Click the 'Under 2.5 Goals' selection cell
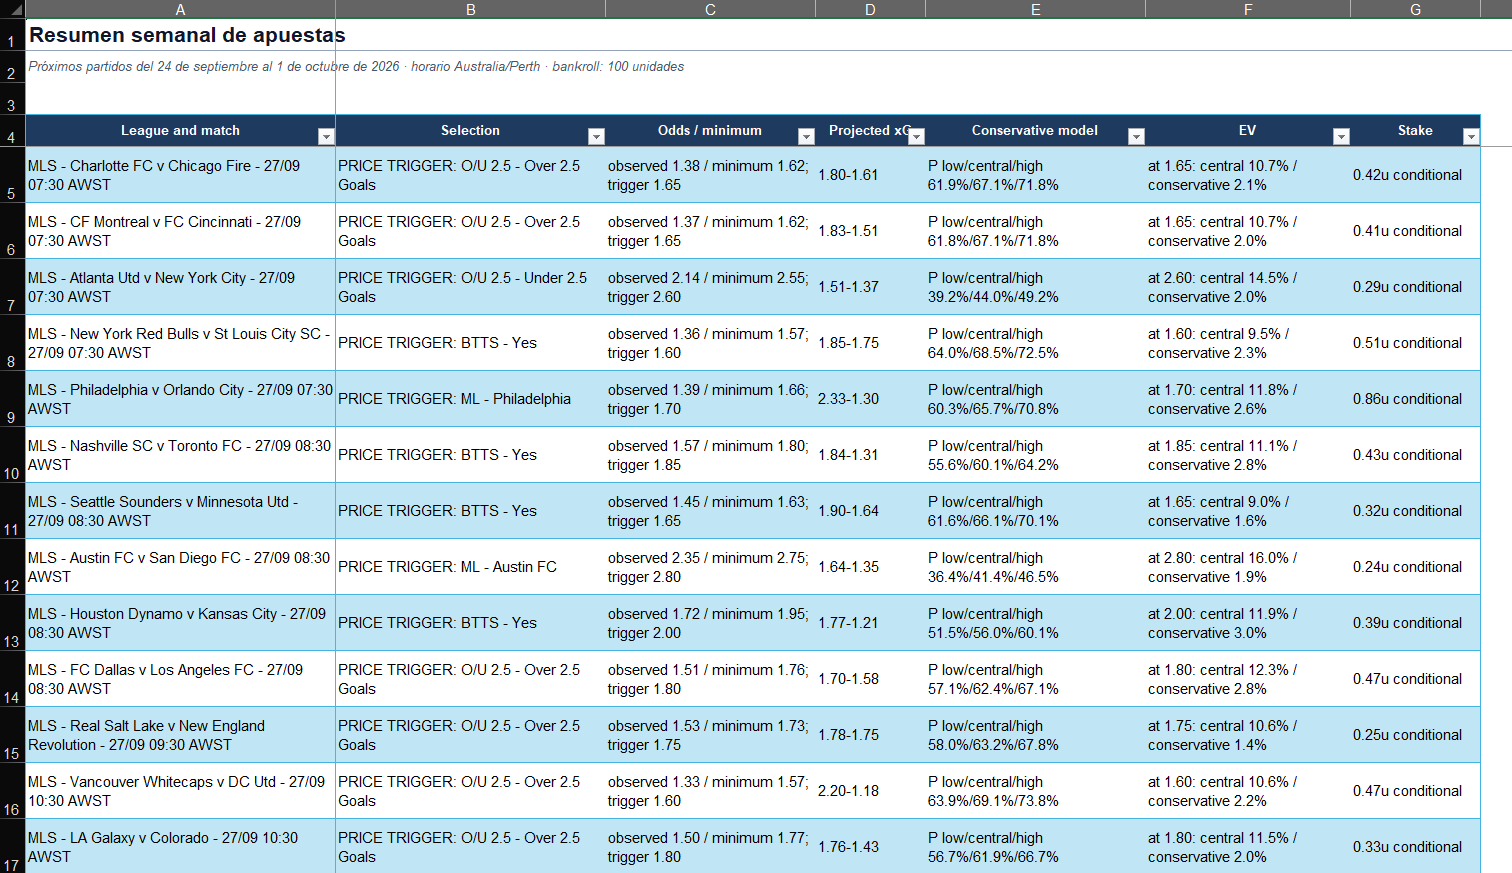The height and width of the screenshot is (873, 1512). tap(471, 287)
